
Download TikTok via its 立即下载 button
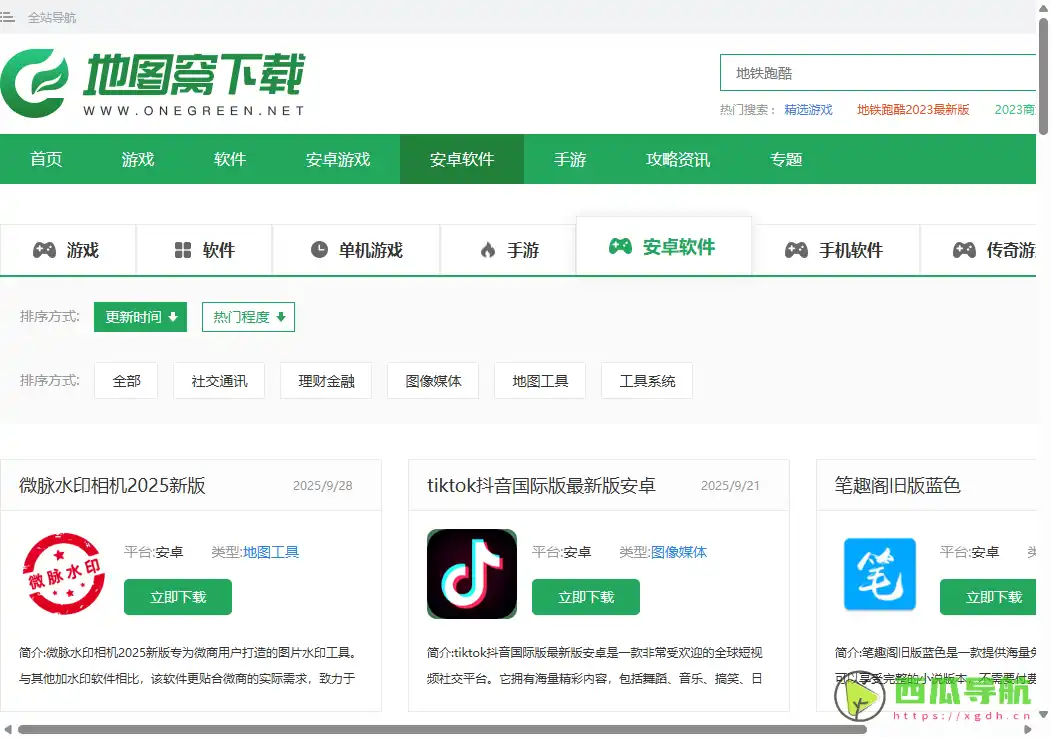point(586,597)
